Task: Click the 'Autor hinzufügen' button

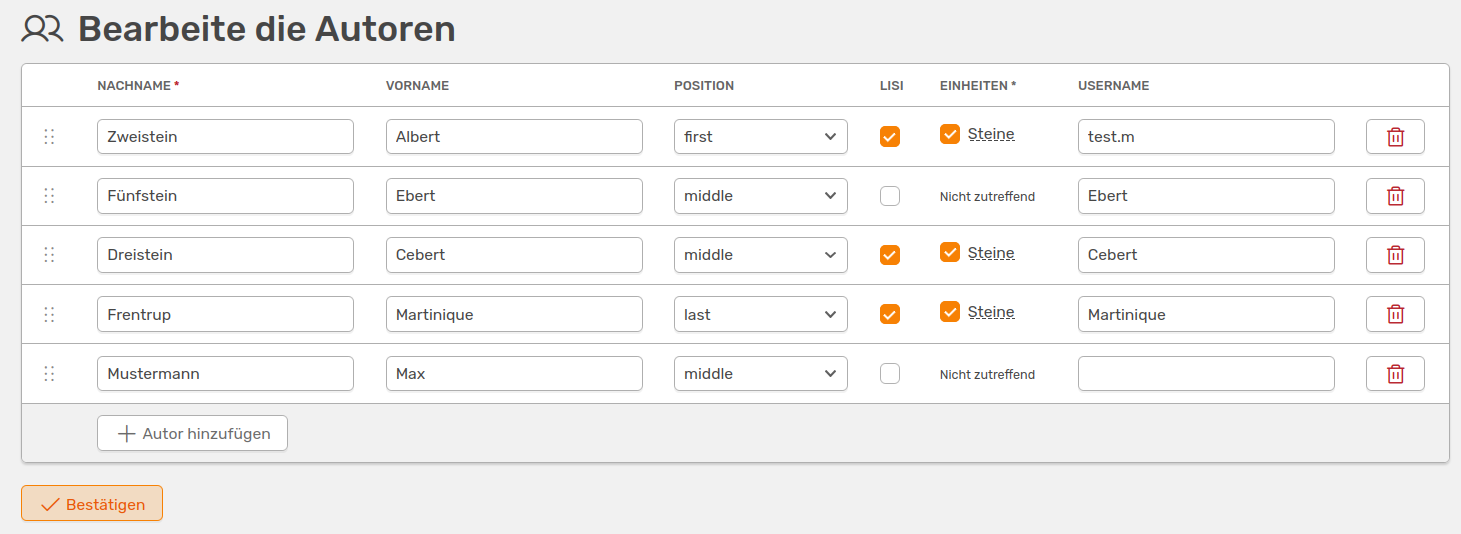Action: (192, 434)
